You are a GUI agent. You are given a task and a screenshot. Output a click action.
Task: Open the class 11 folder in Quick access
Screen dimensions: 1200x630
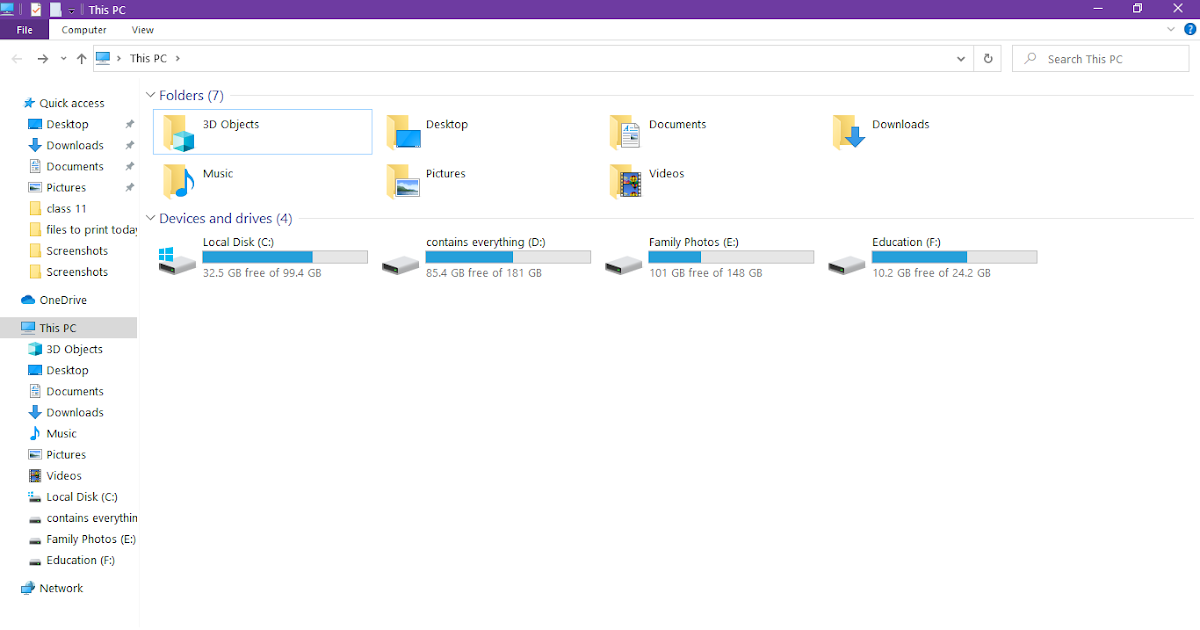(x=66, y=208)
